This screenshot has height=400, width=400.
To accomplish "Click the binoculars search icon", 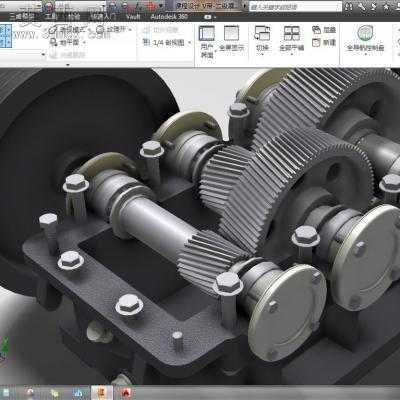I will tap(348, 6).
